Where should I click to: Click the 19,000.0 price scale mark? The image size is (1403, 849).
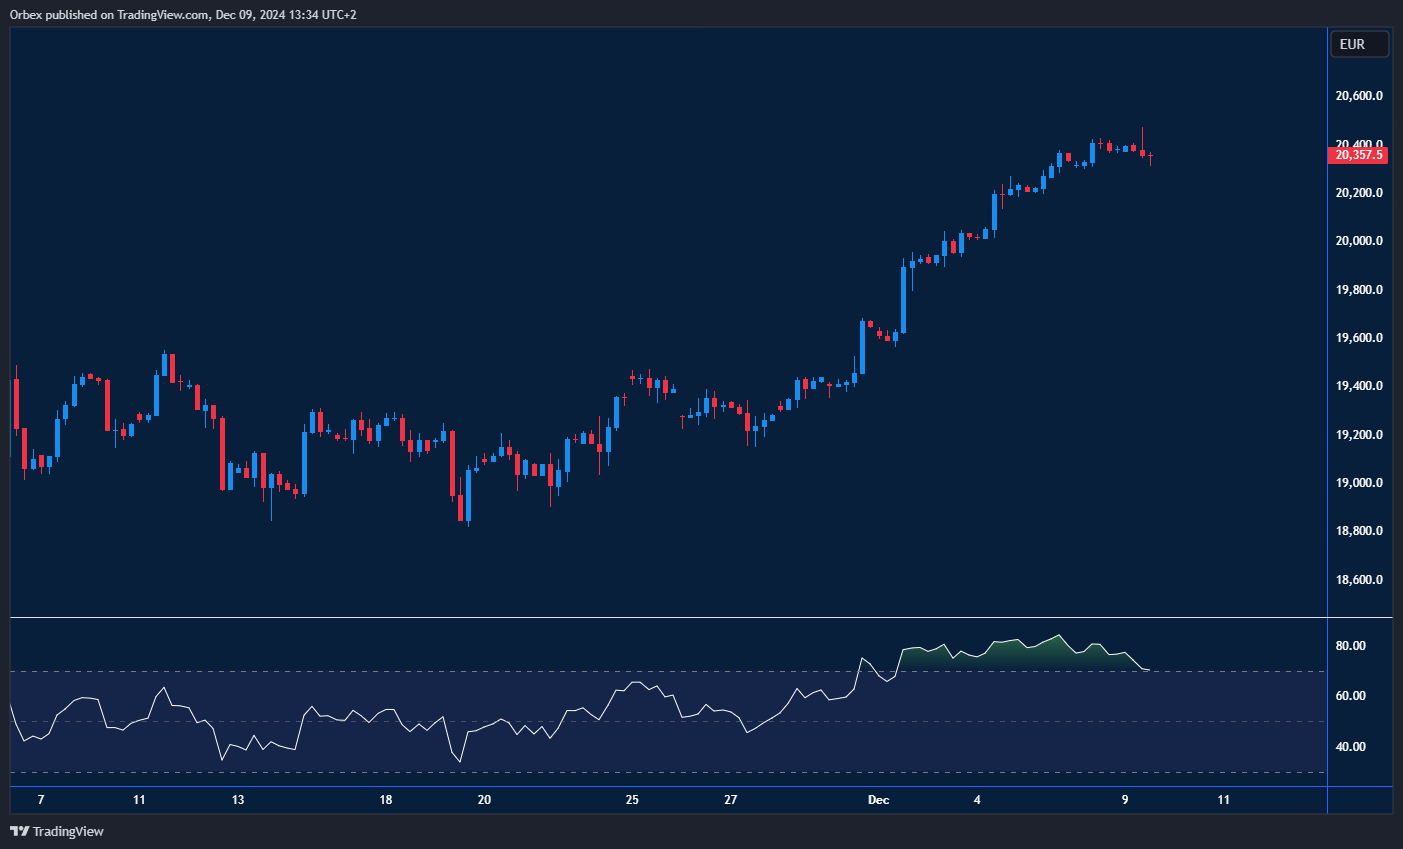[x=1359, y=483]
